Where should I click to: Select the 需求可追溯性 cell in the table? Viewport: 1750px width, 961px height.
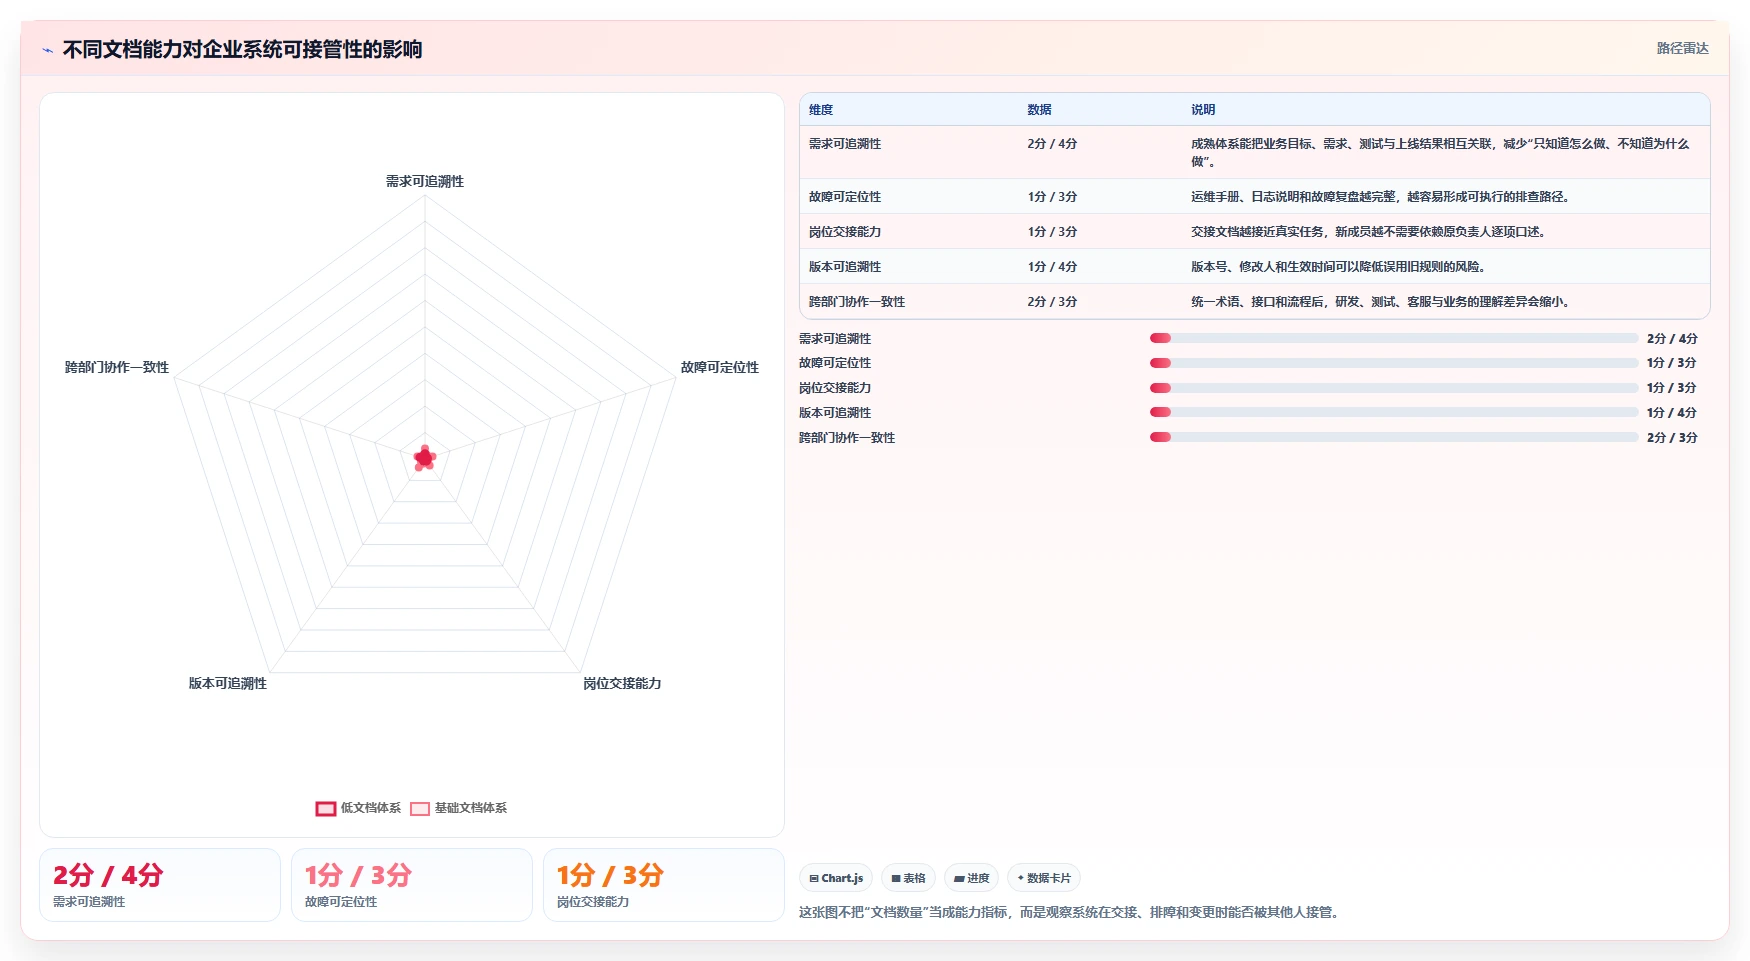(x=845, y=144)
